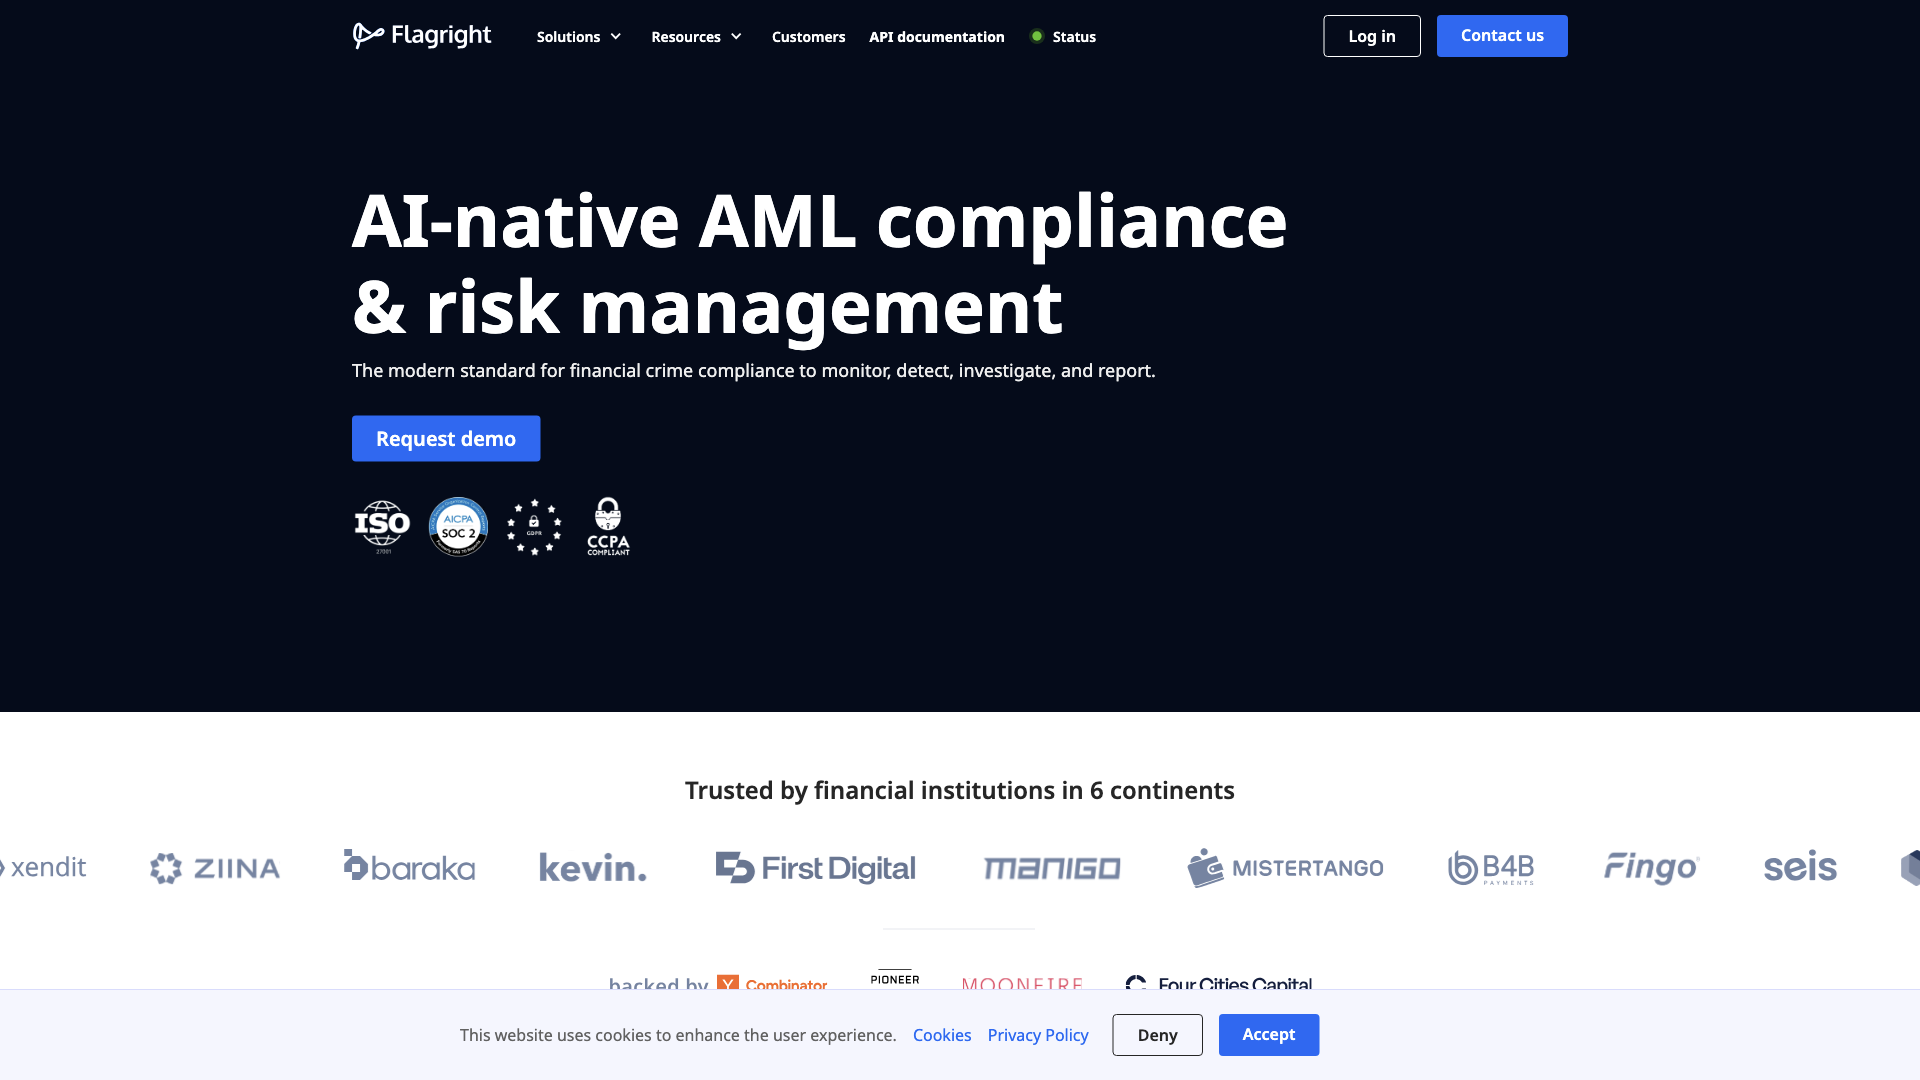Open the Privacy Policy link
This screenshot has height=1080, width=1920.
coord(1038,1034)
